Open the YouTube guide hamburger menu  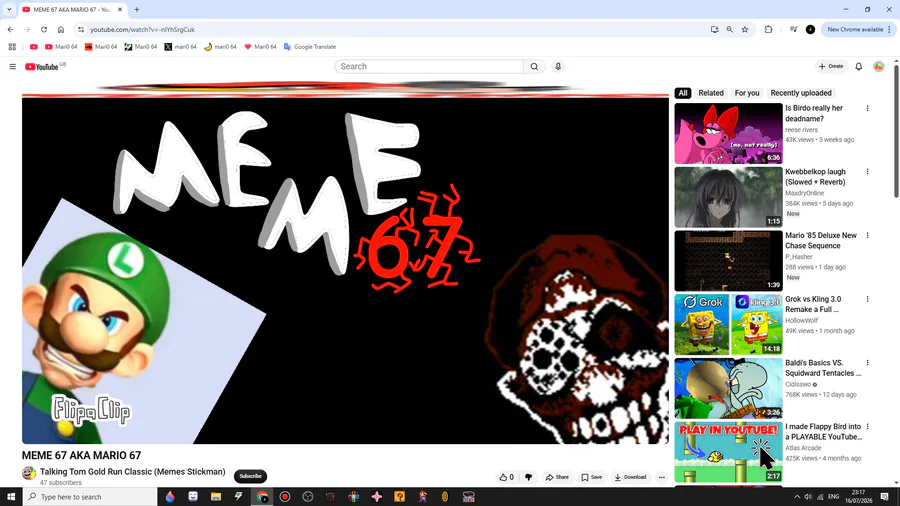click(13, 67)
